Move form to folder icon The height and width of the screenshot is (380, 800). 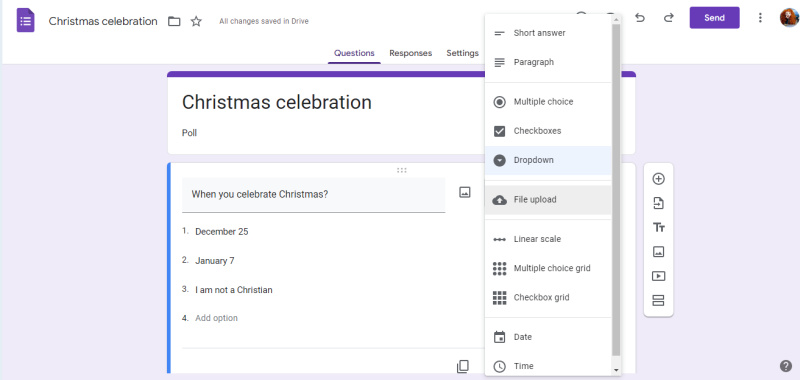(174, 21)
